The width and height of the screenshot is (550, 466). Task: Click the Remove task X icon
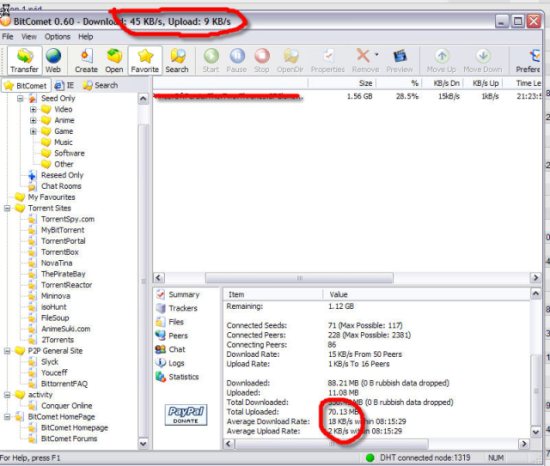point(363,56)
